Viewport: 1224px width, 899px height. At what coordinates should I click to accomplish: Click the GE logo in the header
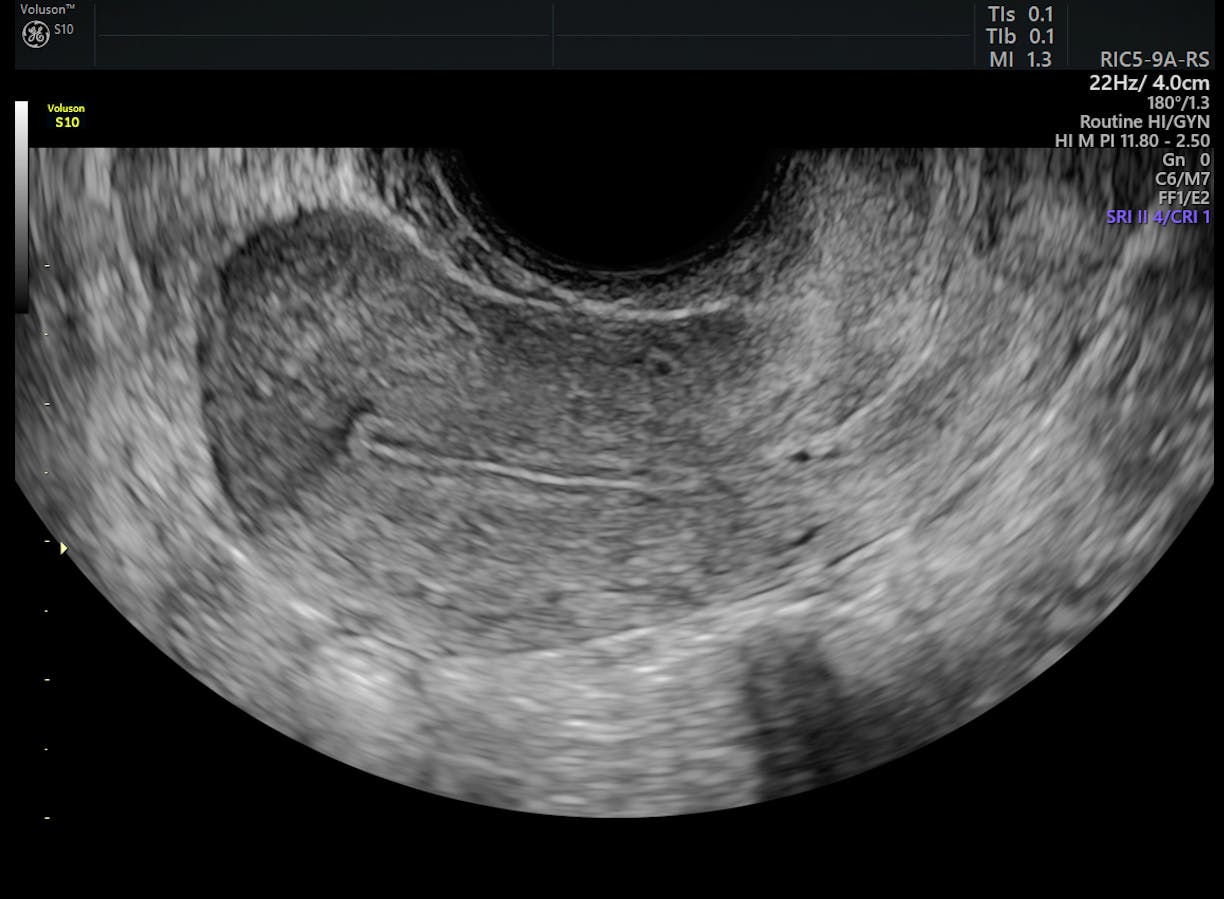click(36, 34)
